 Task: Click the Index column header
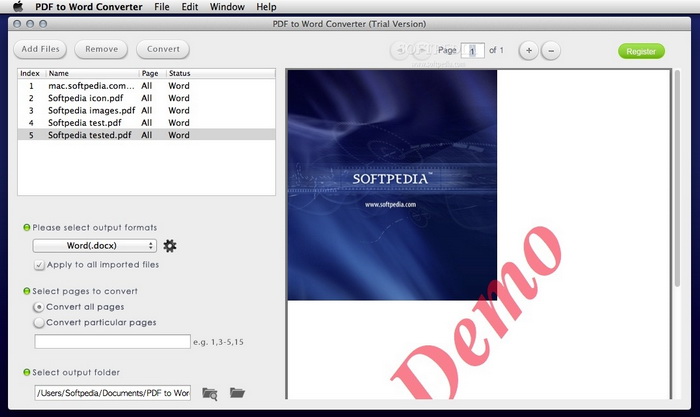click(x=30, y=73)
